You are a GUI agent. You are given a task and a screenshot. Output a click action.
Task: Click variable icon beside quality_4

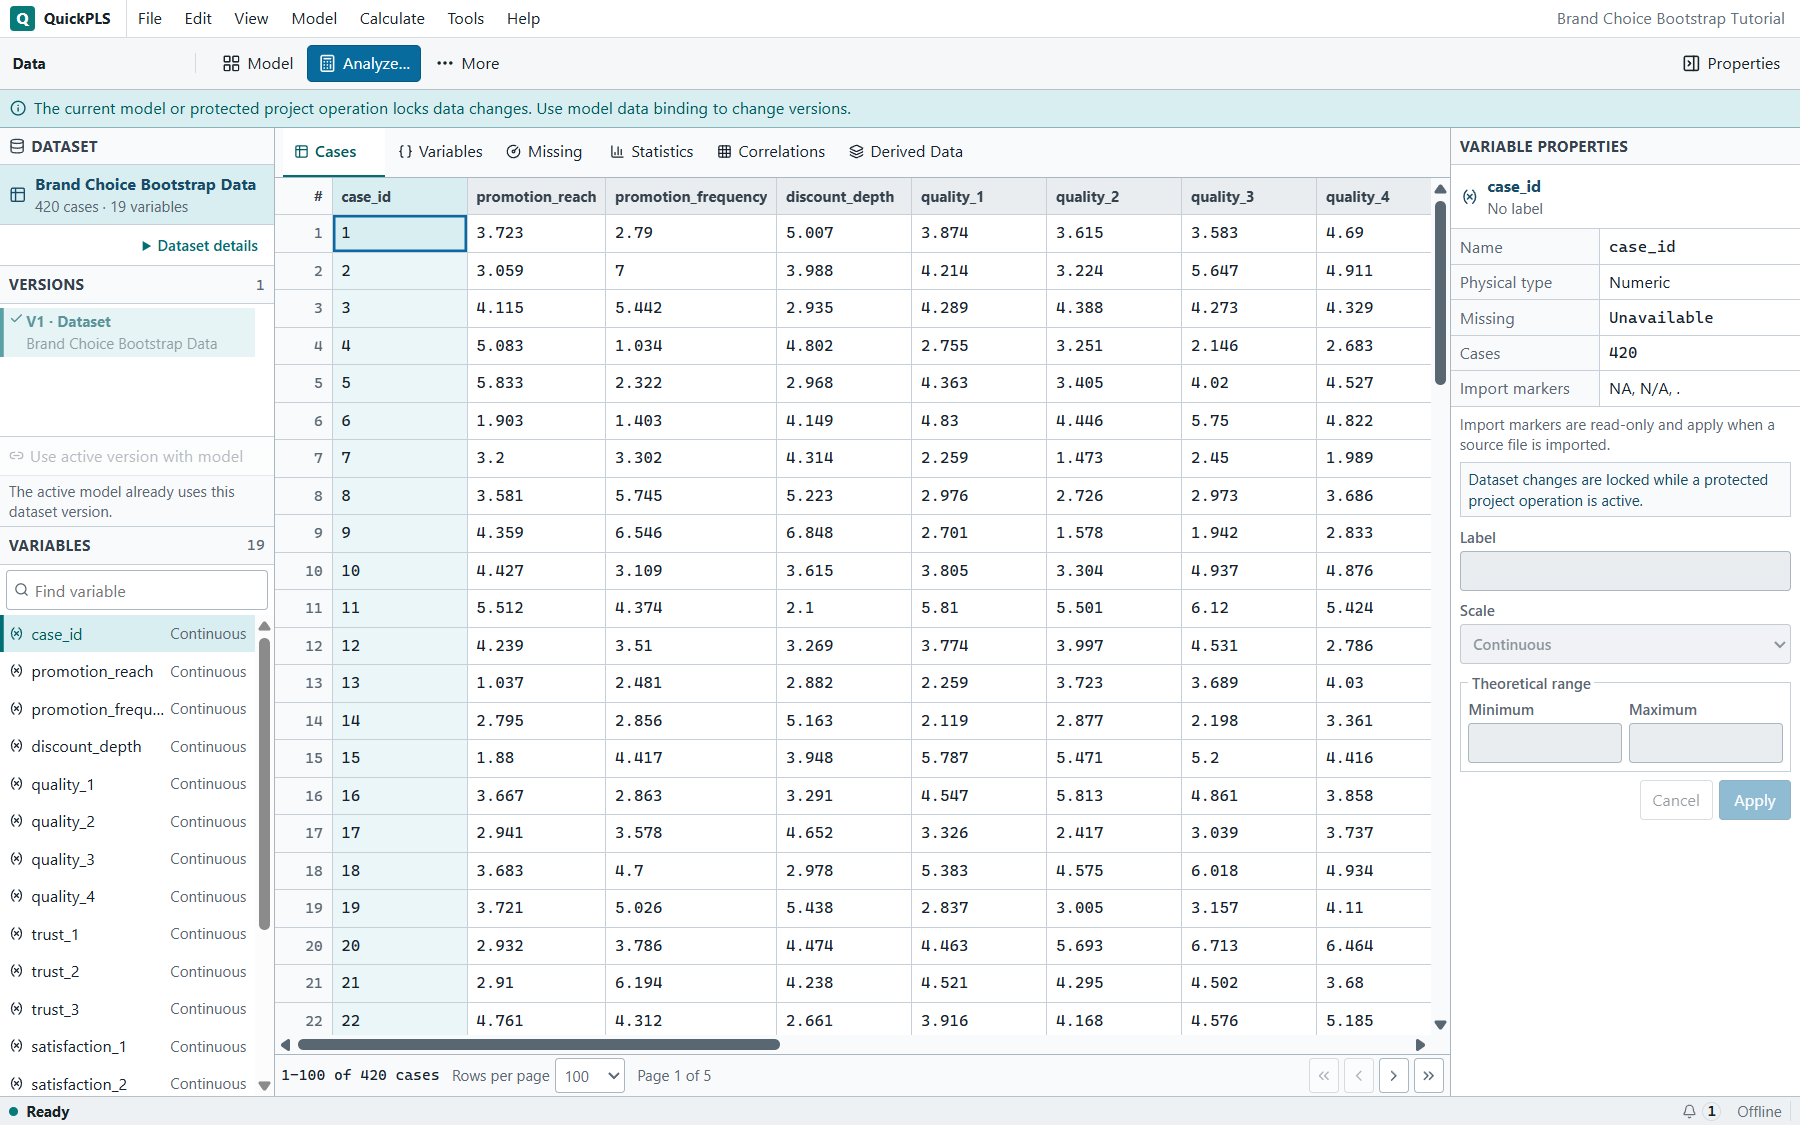click(x=17, y=896)
